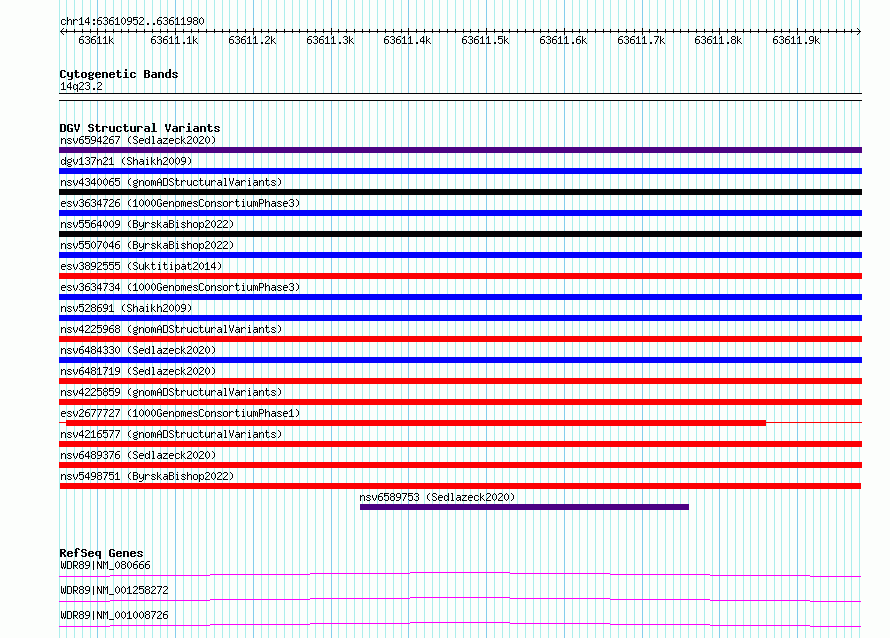
Task: Select variant label esv2677727 (1000GenomesConsortiumPhase1)
Action: point(180,413)
